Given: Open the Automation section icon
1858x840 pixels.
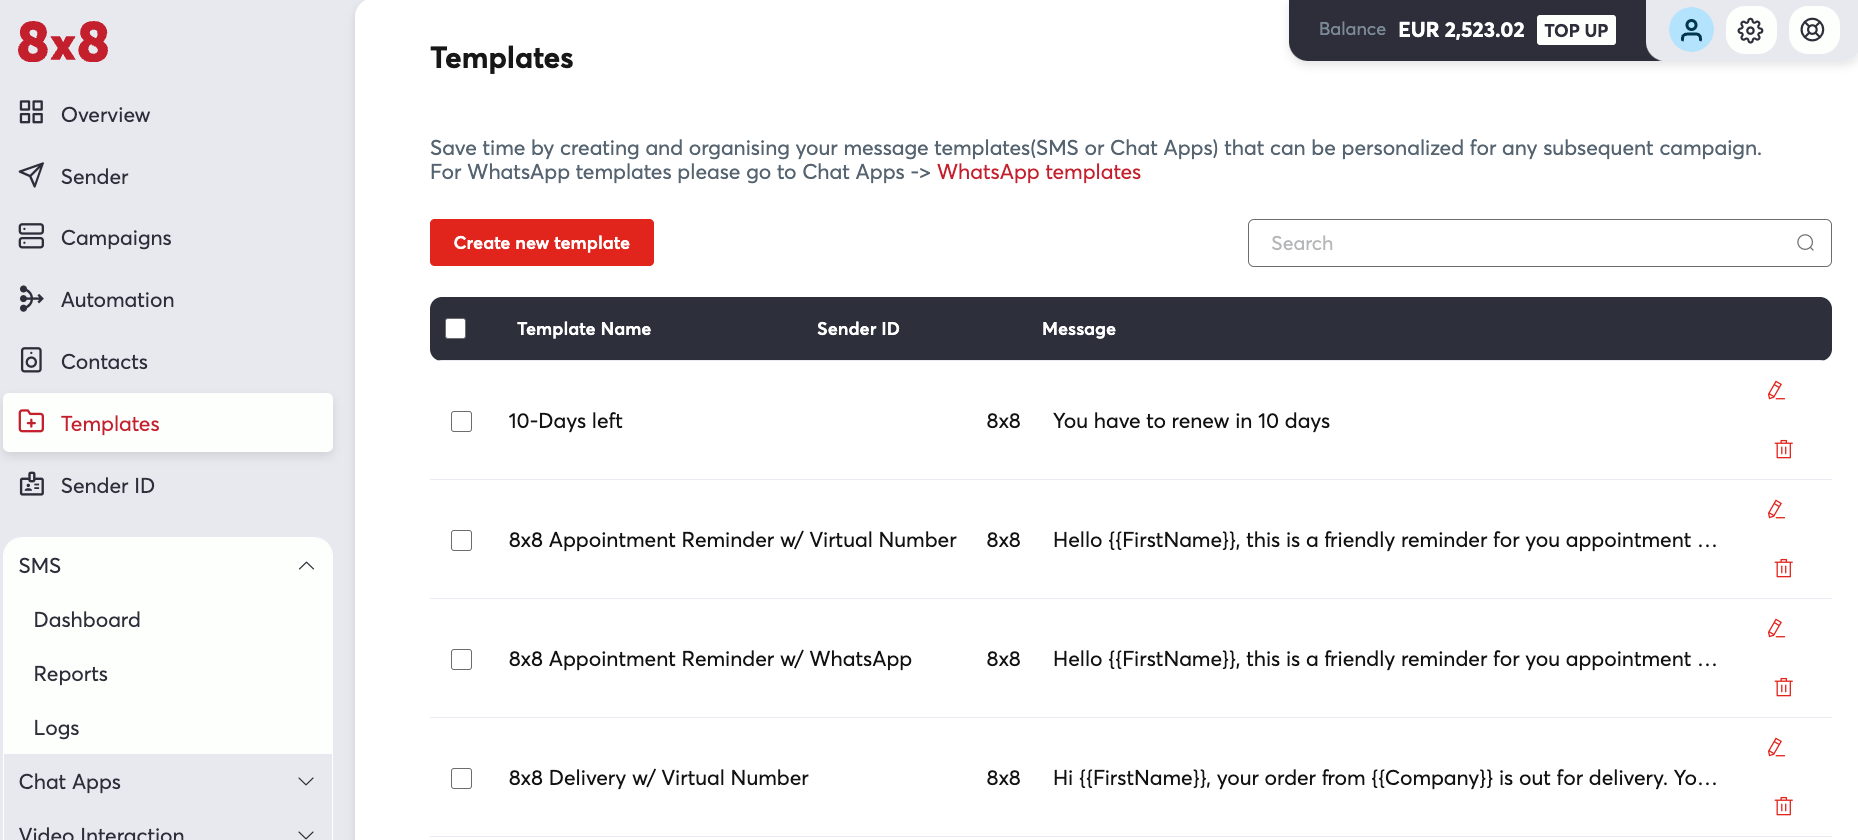Looking at the screenshot, I should pyautogui.click(x=31, y=299).
